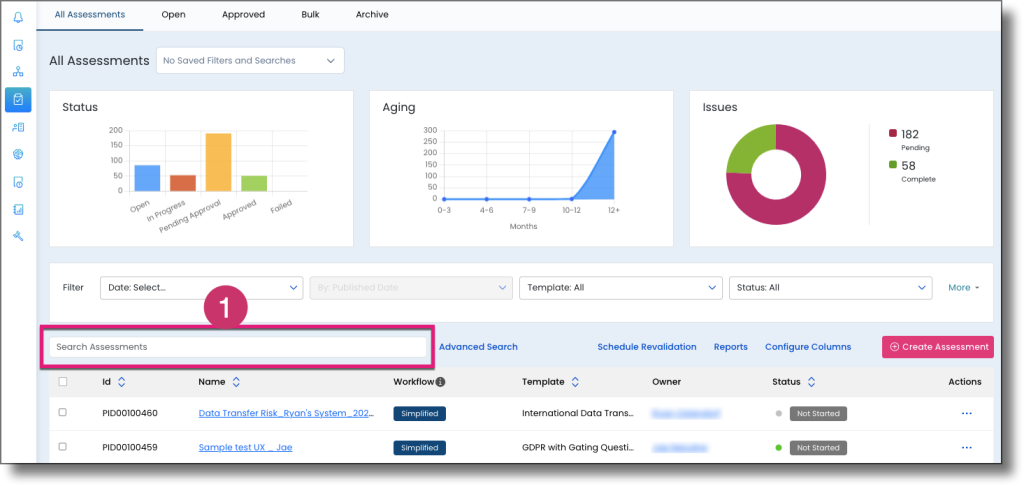1024x486 pixels.
Task: Click the blue Open bar in Status chart
Action: click(x=147, y=178)
